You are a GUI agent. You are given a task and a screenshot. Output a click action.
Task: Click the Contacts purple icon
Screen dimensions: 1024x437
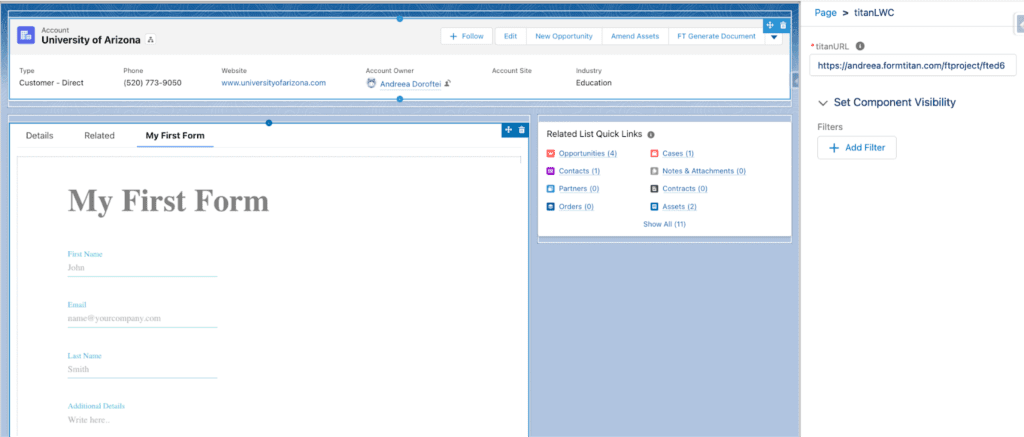(x=551, y=171)
